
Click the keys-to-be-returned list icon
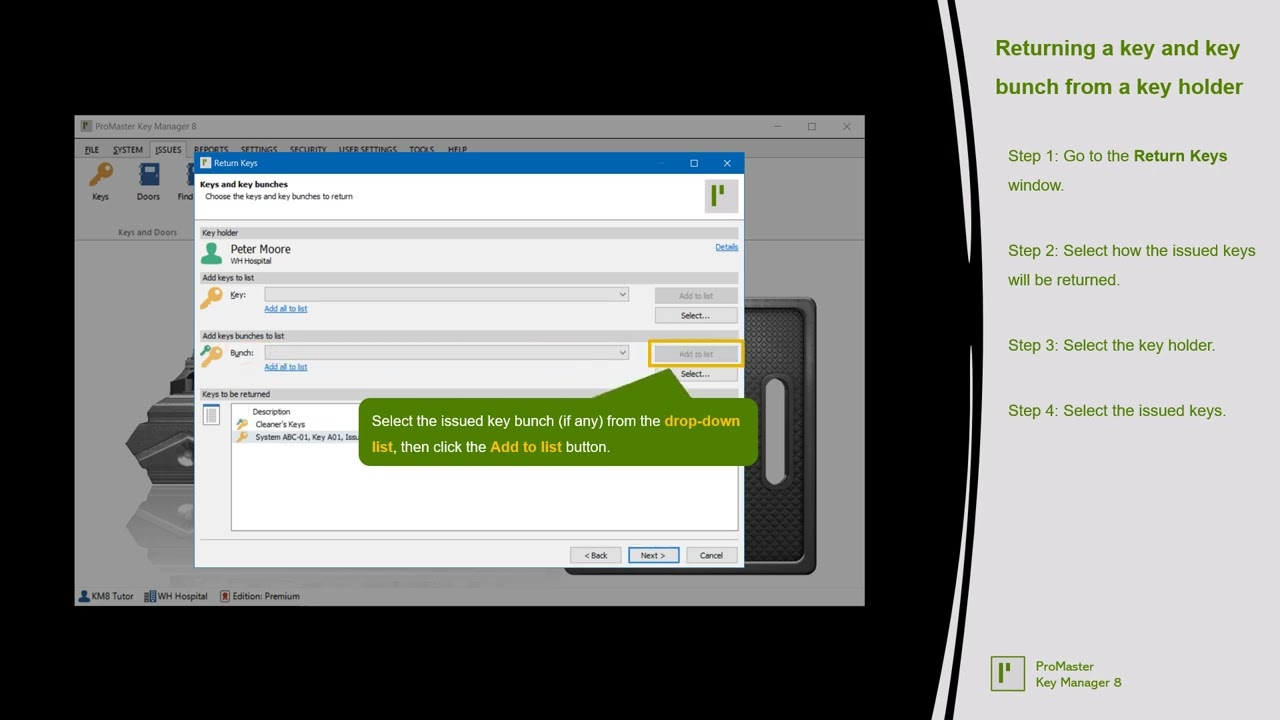tap(211, 414)
